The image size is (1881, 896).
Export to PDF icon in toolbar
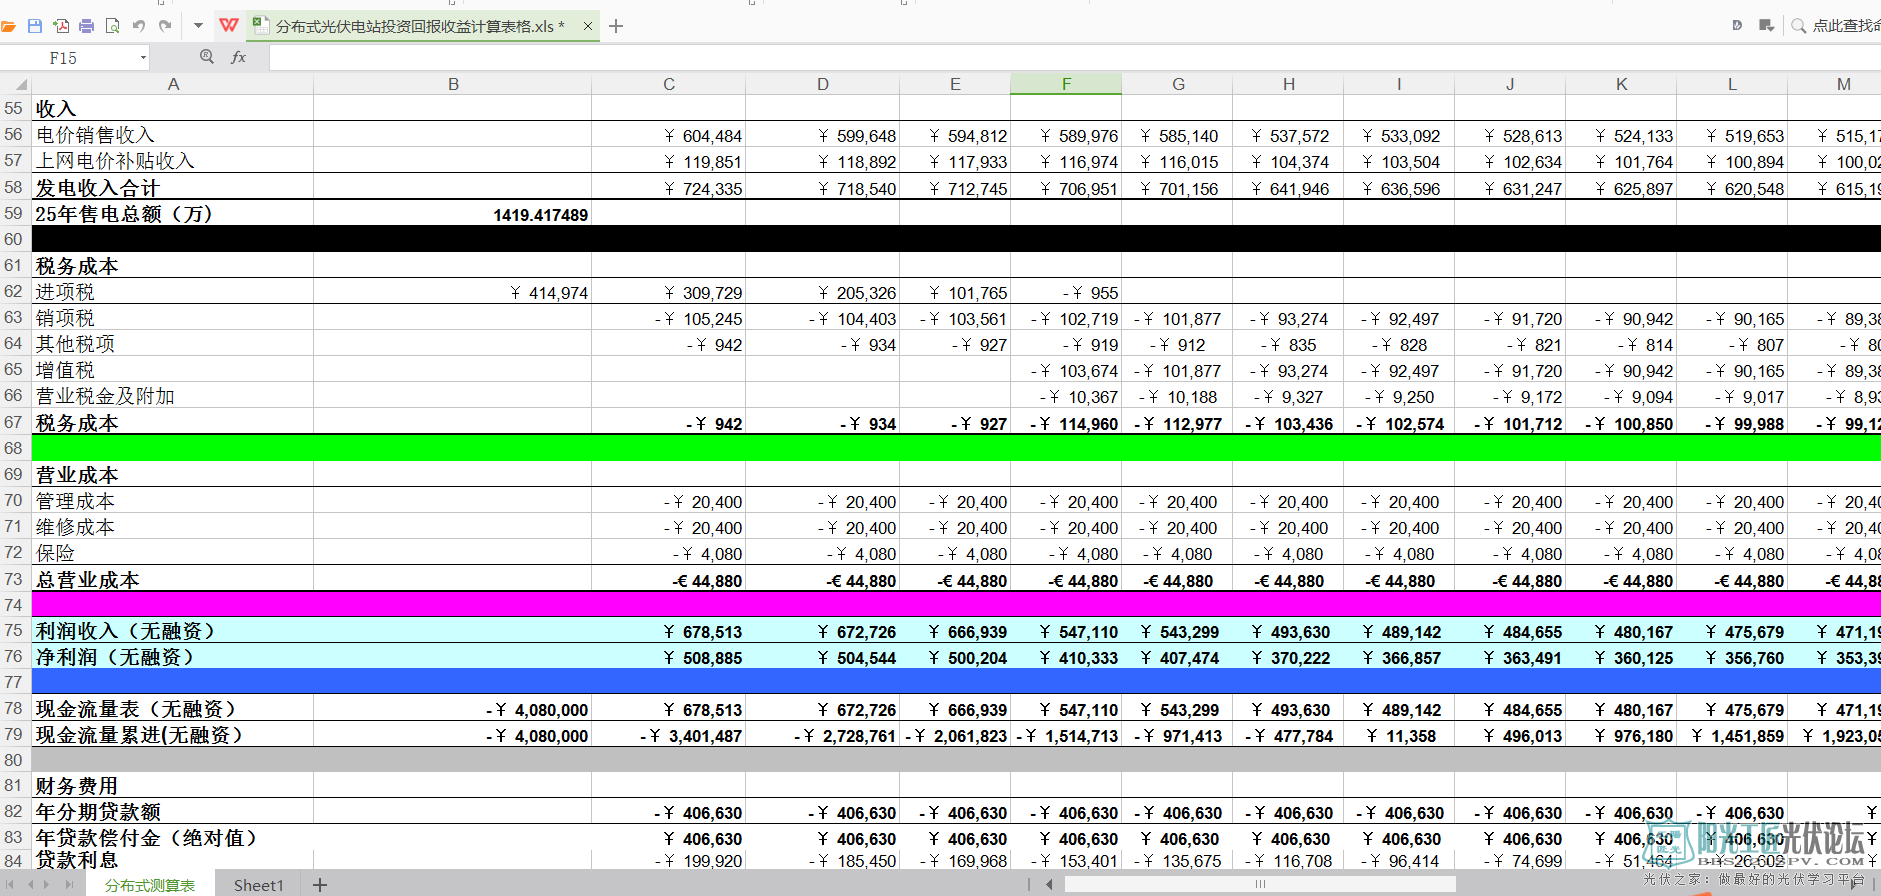click(x=61, y=26)
